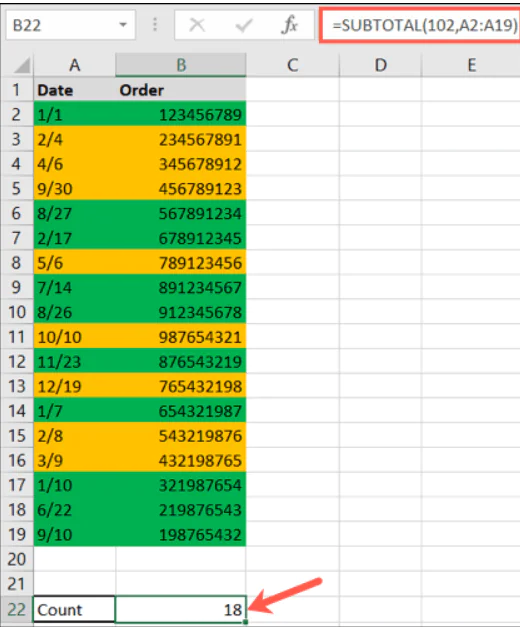Select order cell 789123456
520x627 pixels.
coord(181,263)
